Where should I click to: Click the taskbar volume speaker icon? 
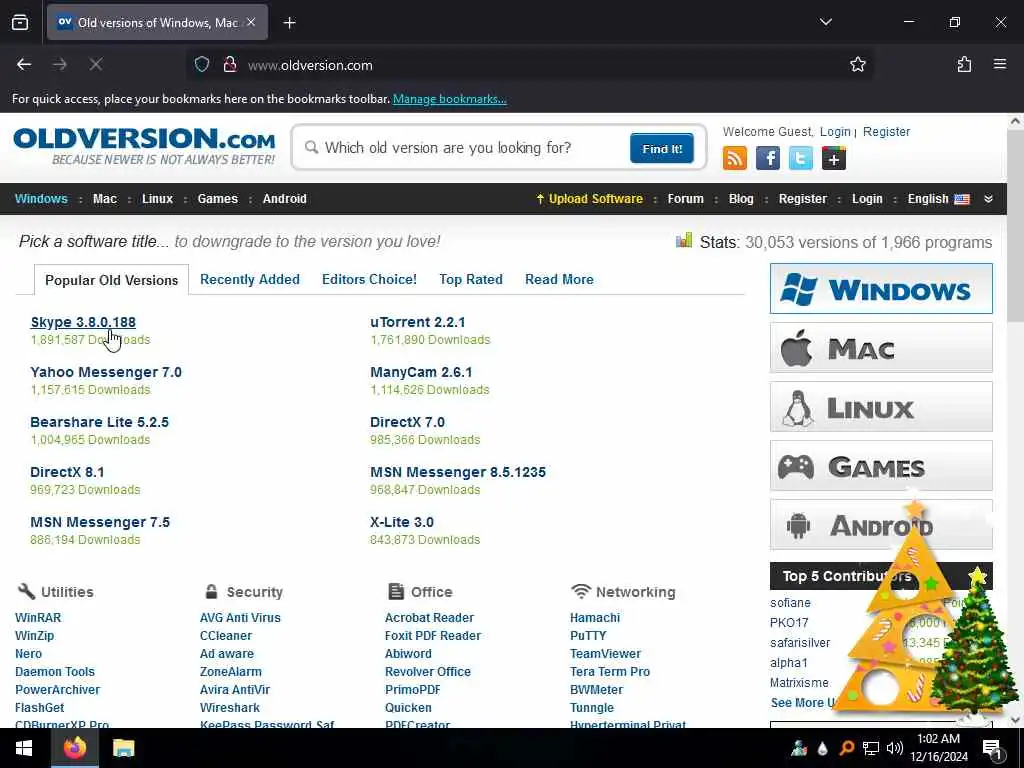pyautogui.click(x=895, y=748)
